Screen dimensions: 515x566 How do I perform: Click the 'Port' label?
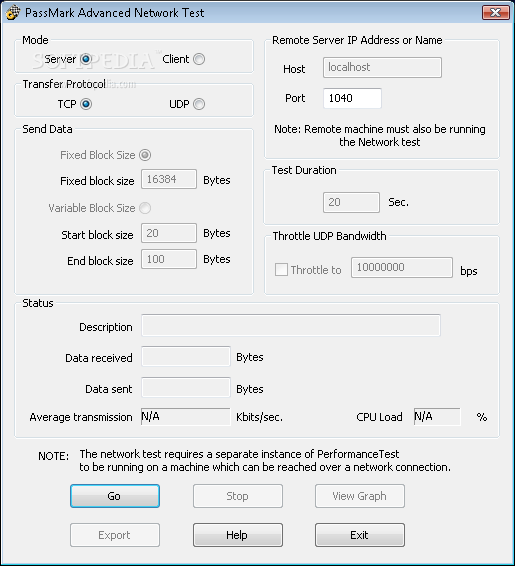(295, 98)
